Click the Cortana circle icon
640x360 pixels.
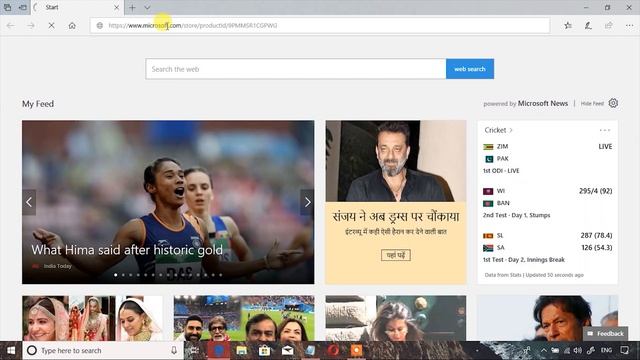31,351
